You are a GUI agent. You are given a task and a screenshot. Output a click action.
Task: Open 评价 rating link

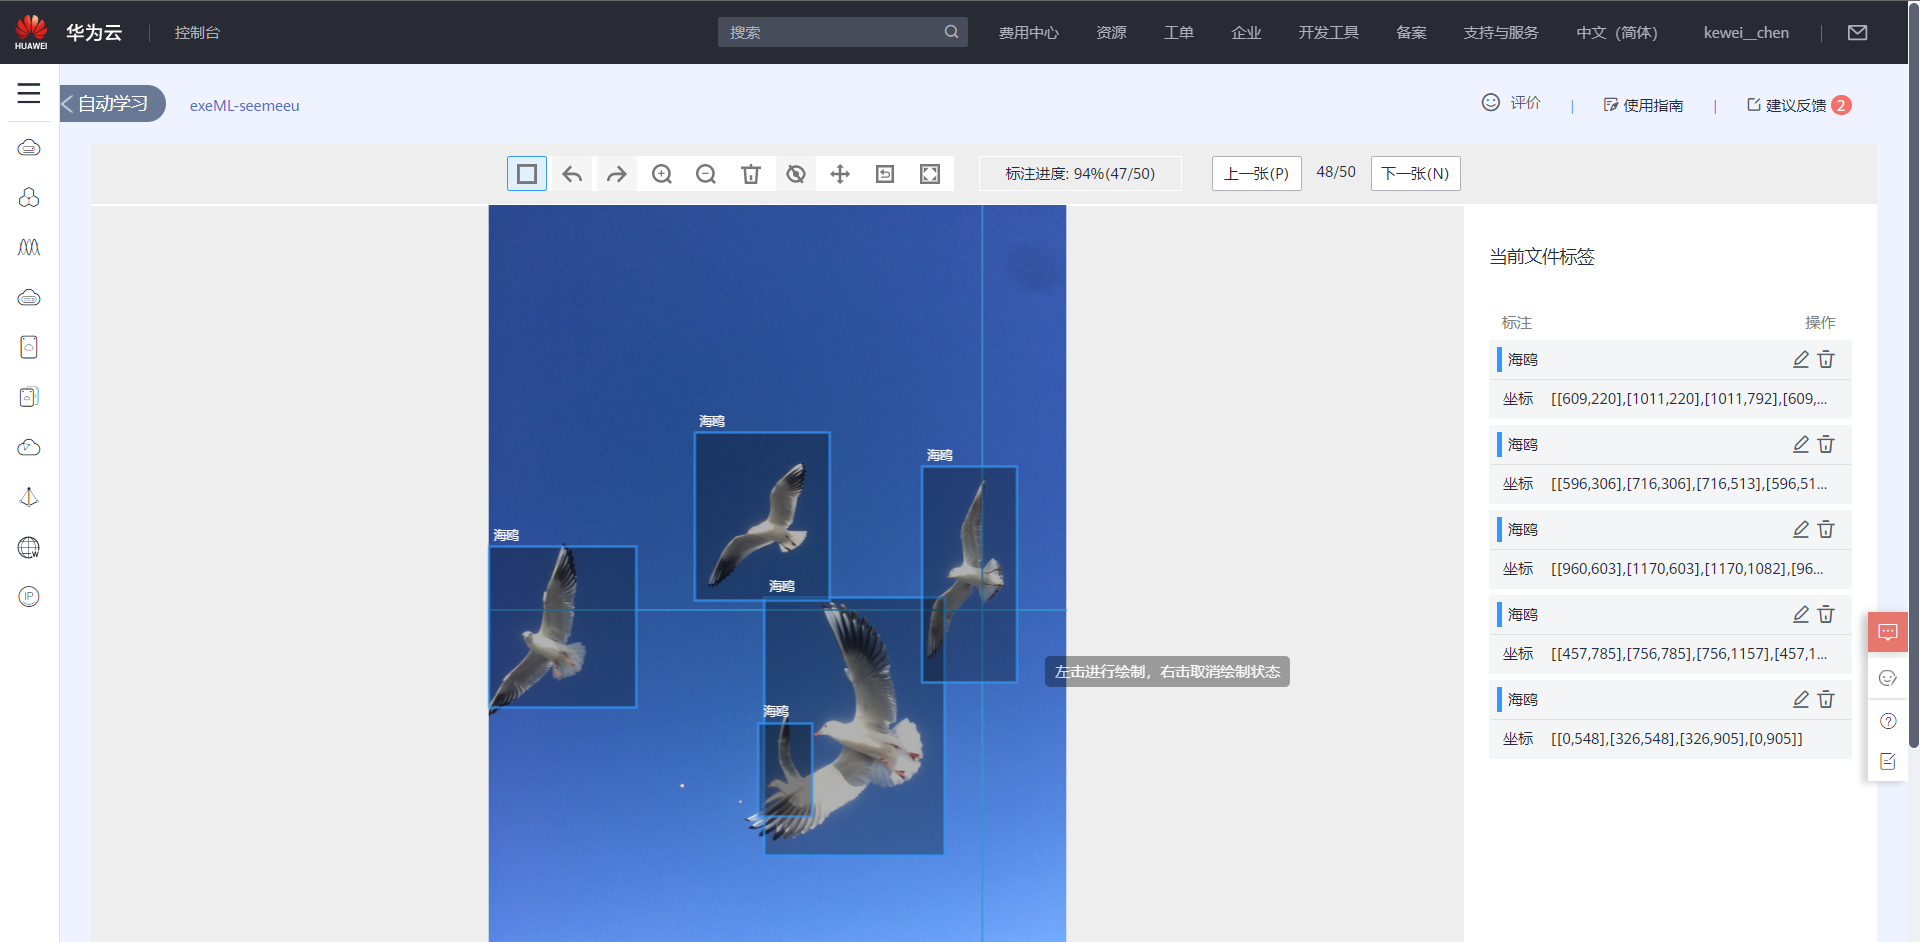point(1511,103)
